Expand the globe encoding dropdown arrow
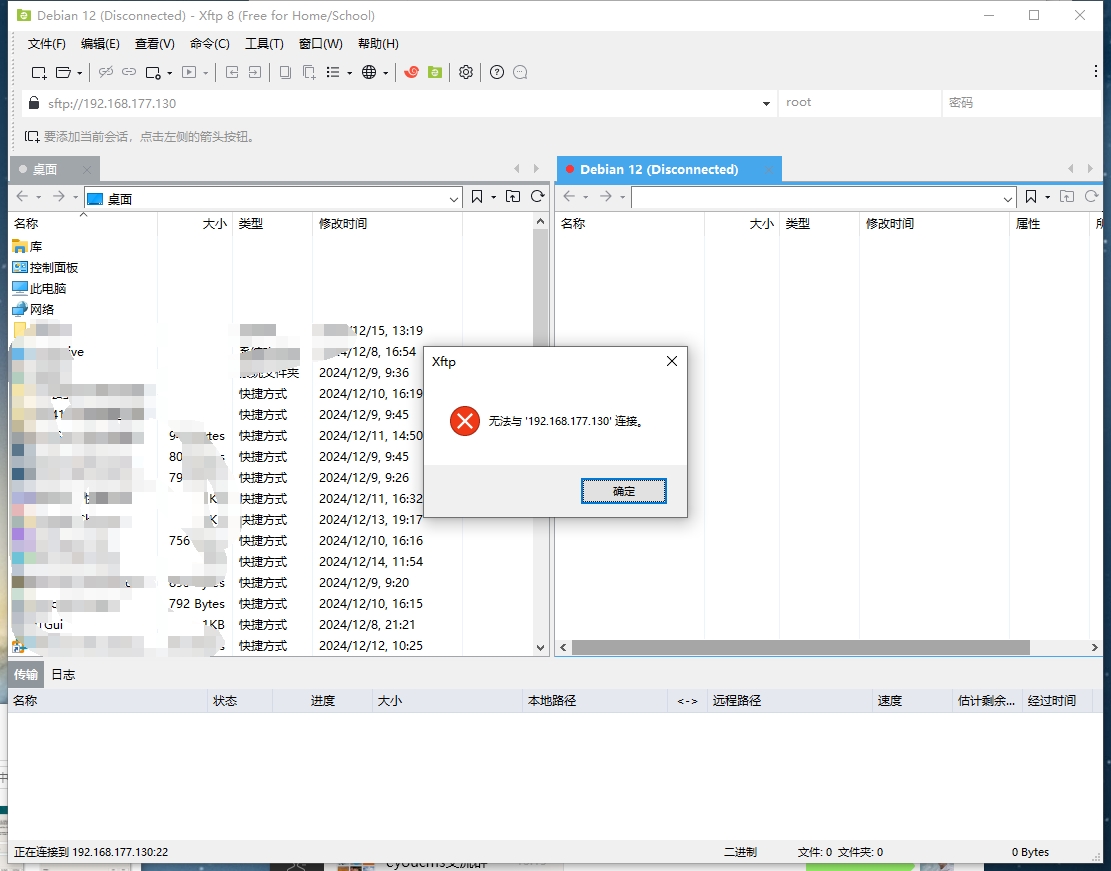 pyautogui.click(x=384, y=72)
